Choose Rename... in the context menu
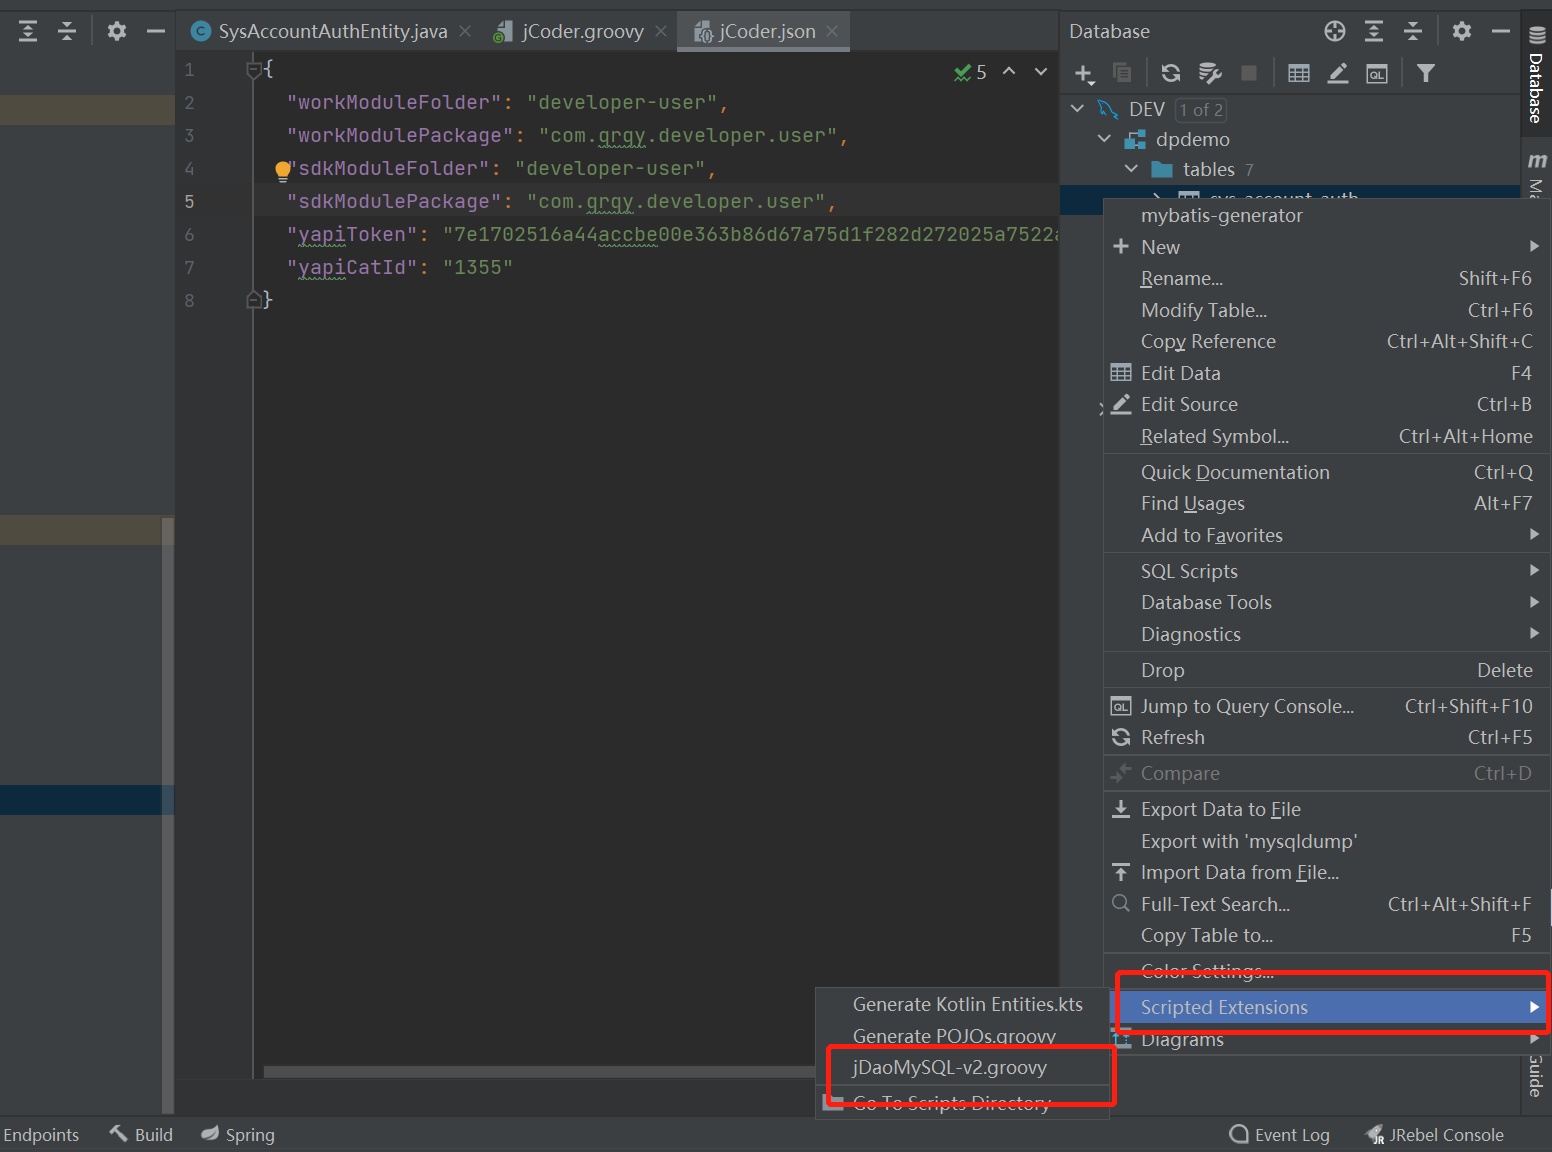Screen dimensions: 1552x1152 [x=1327, y=278]
